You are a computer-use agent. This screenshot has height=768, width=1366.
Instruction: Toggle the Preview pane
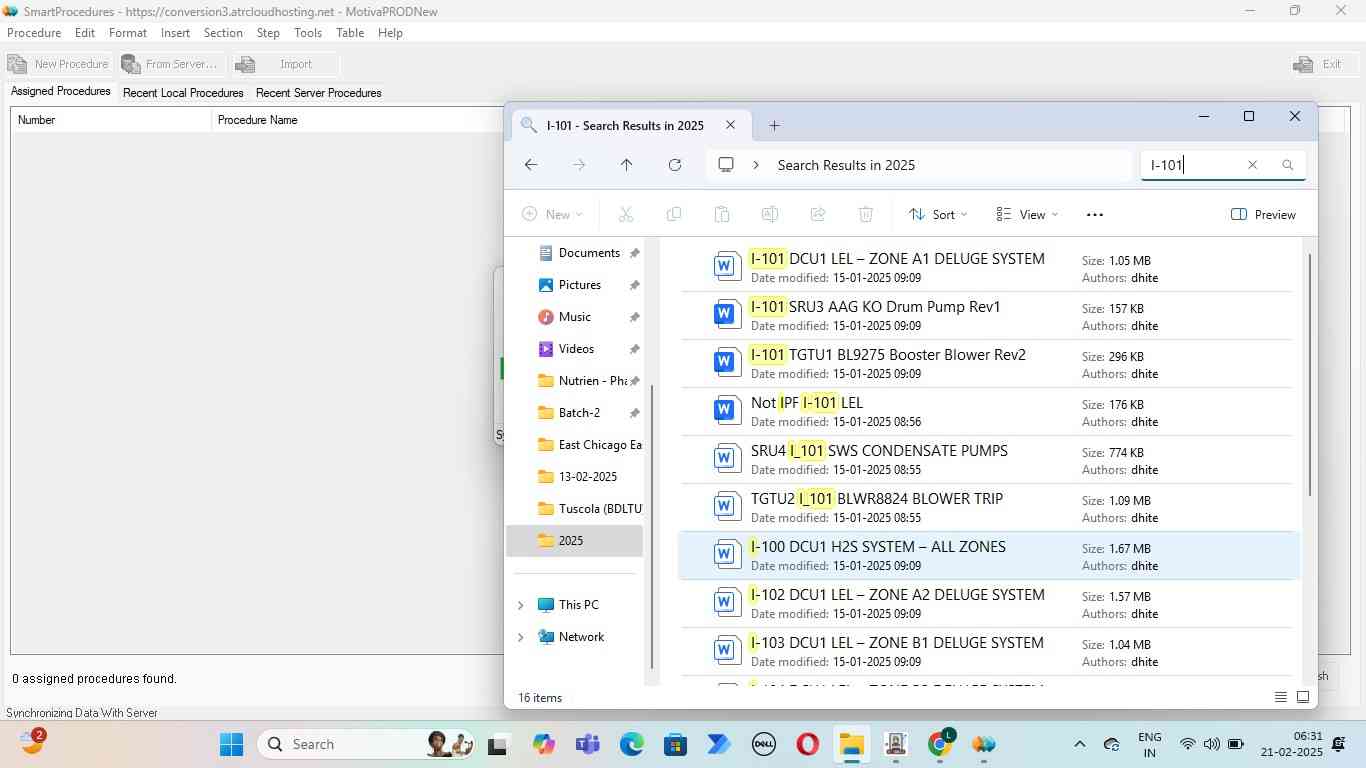(1263, 214)
